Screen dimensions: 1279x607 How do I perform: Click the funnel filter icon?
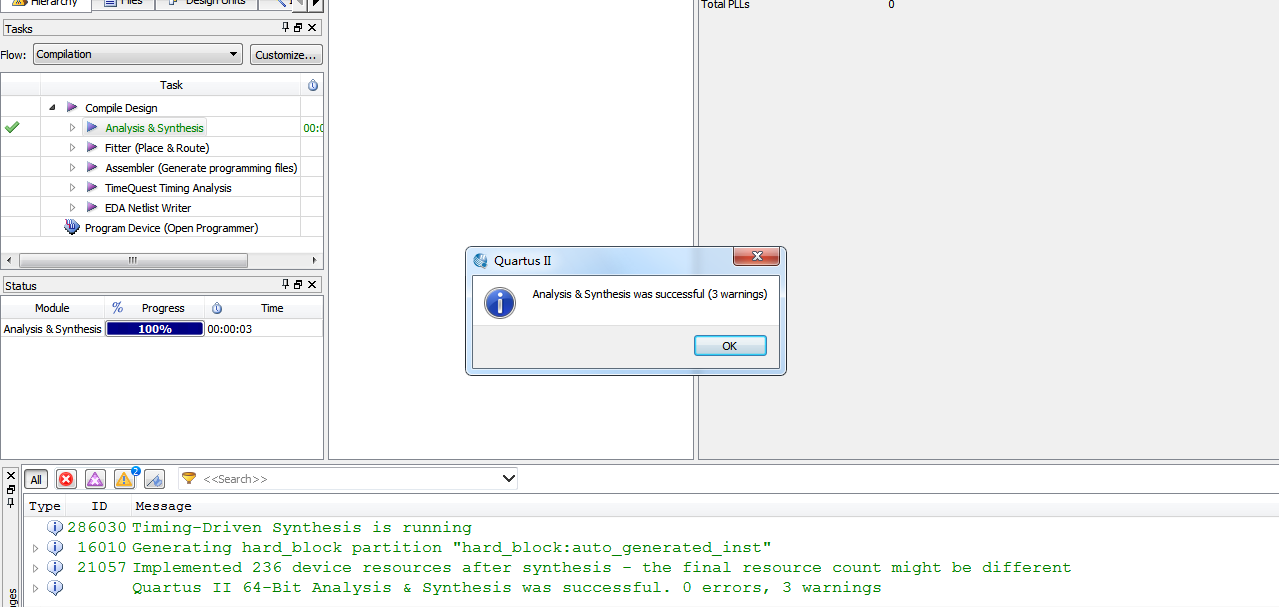(x=189, y=478)
